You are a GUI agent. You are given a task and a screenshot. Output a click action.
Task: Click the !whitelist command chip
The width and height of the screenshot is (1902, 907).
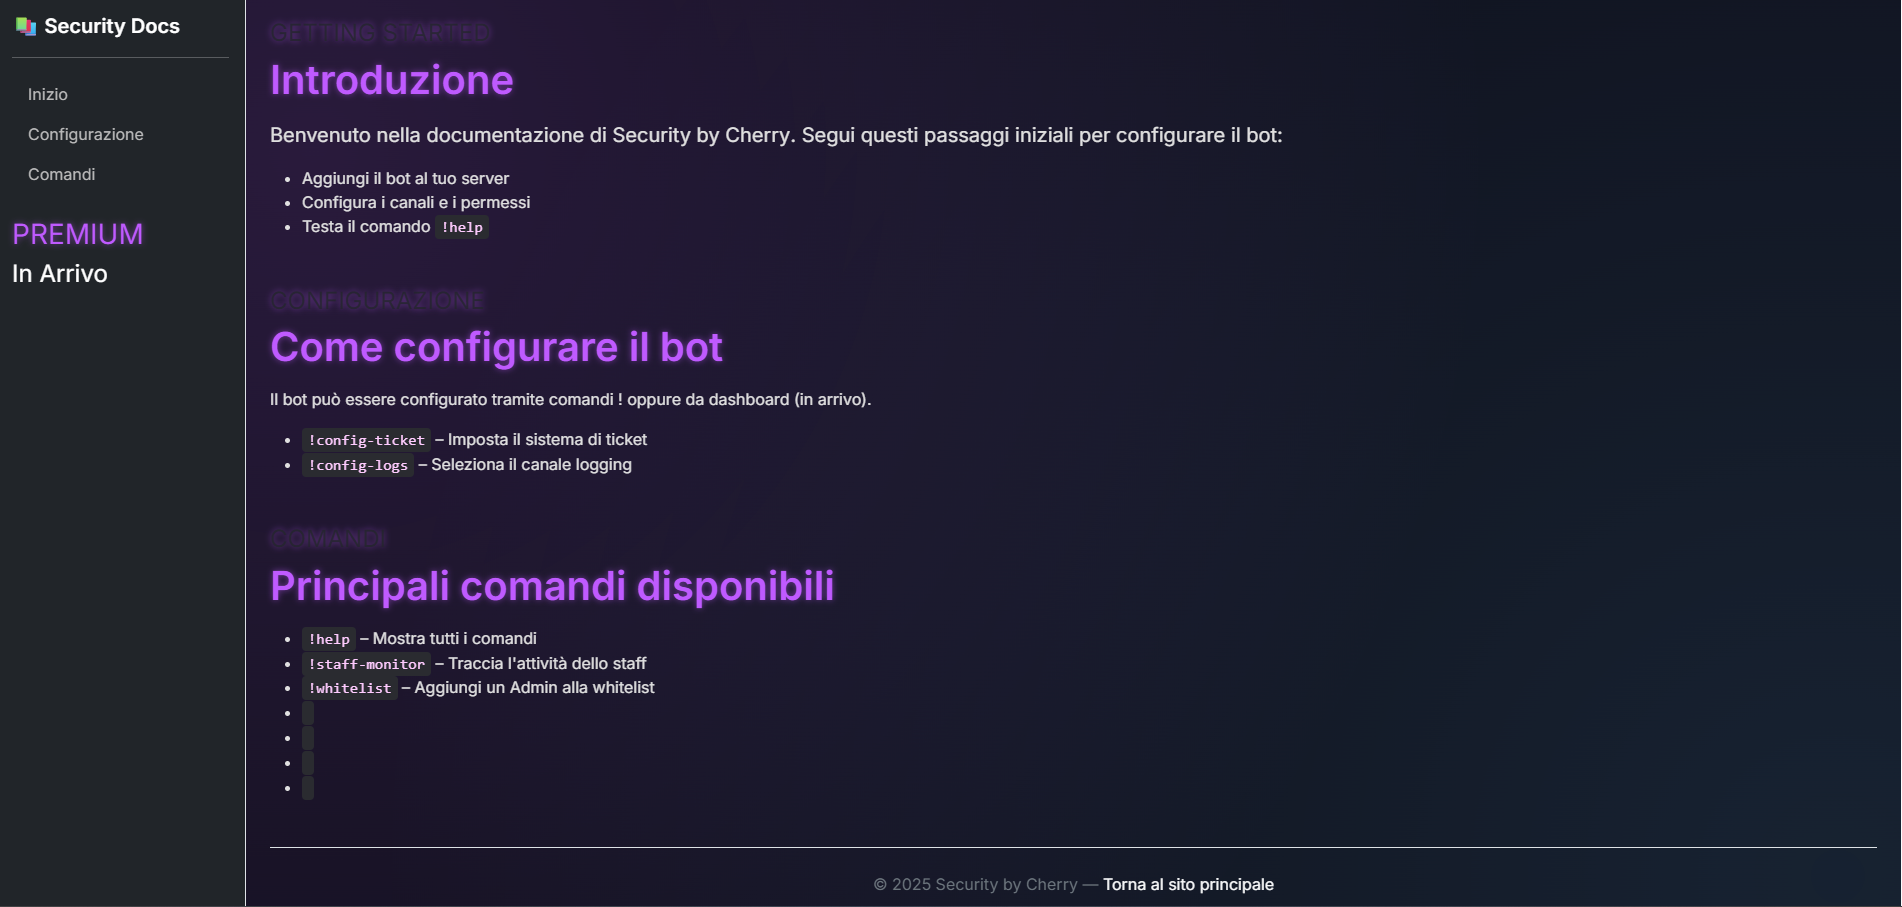coord(349,688)
